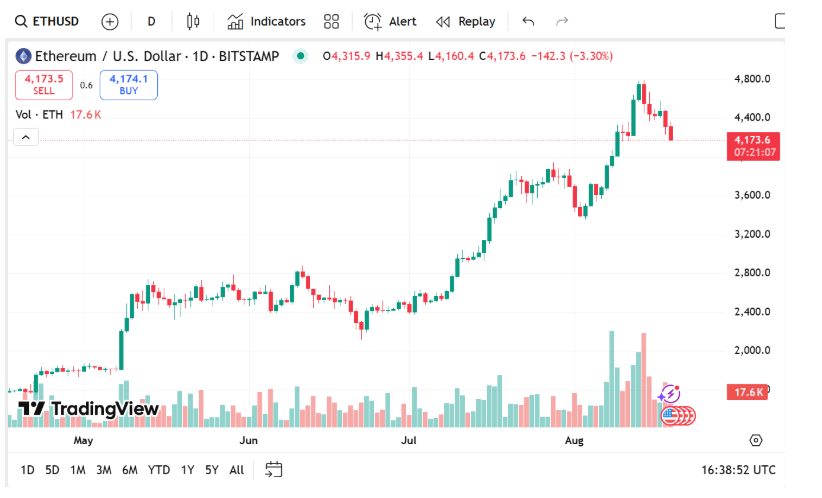Image resolution: width=822 pixels, height=498 pixels.
Task: Open chart settings gear on time axis
Action: tap(756, 440)
